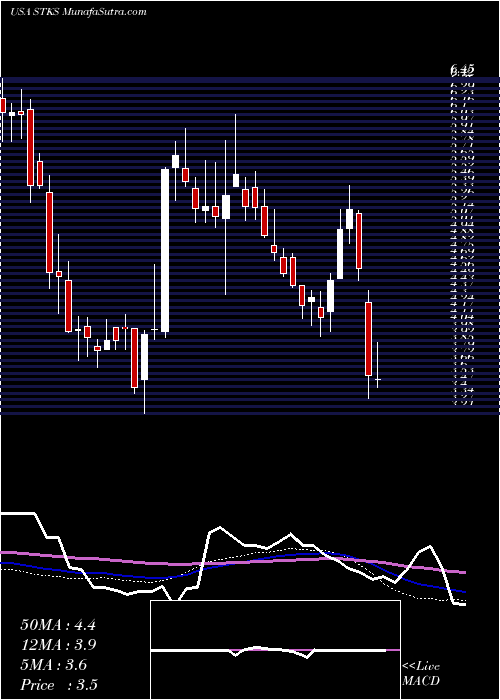Image resolution: width=500 pixels, height=700 pixels.
Task: Click the tallest white bullish candle body
Action: 165,250
